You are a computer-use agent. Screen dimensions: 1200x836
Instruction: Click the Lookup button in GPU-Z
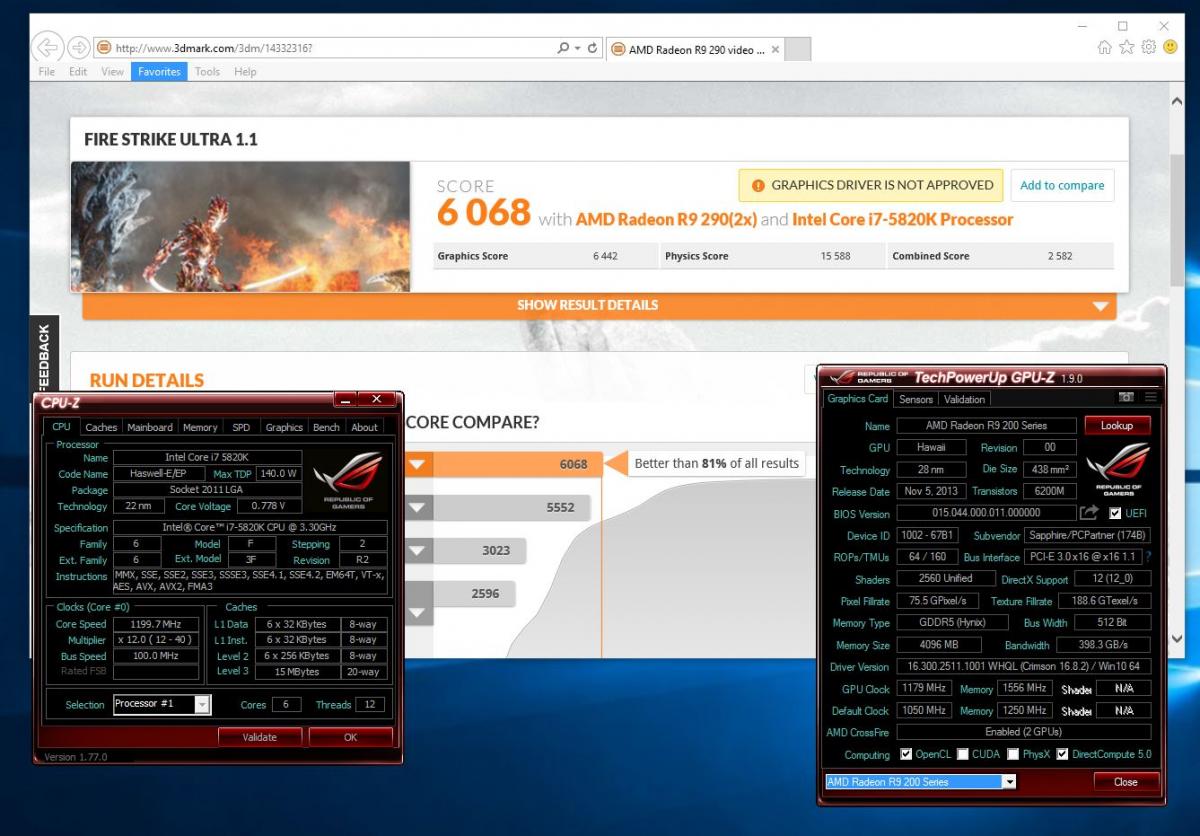1117,425
